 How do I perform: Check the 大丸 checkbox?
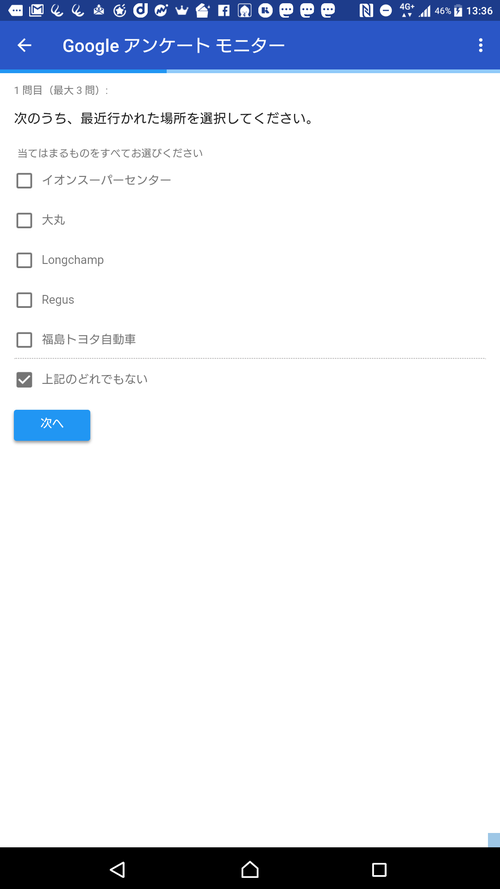pyautogui.click(x=24, y=221)
